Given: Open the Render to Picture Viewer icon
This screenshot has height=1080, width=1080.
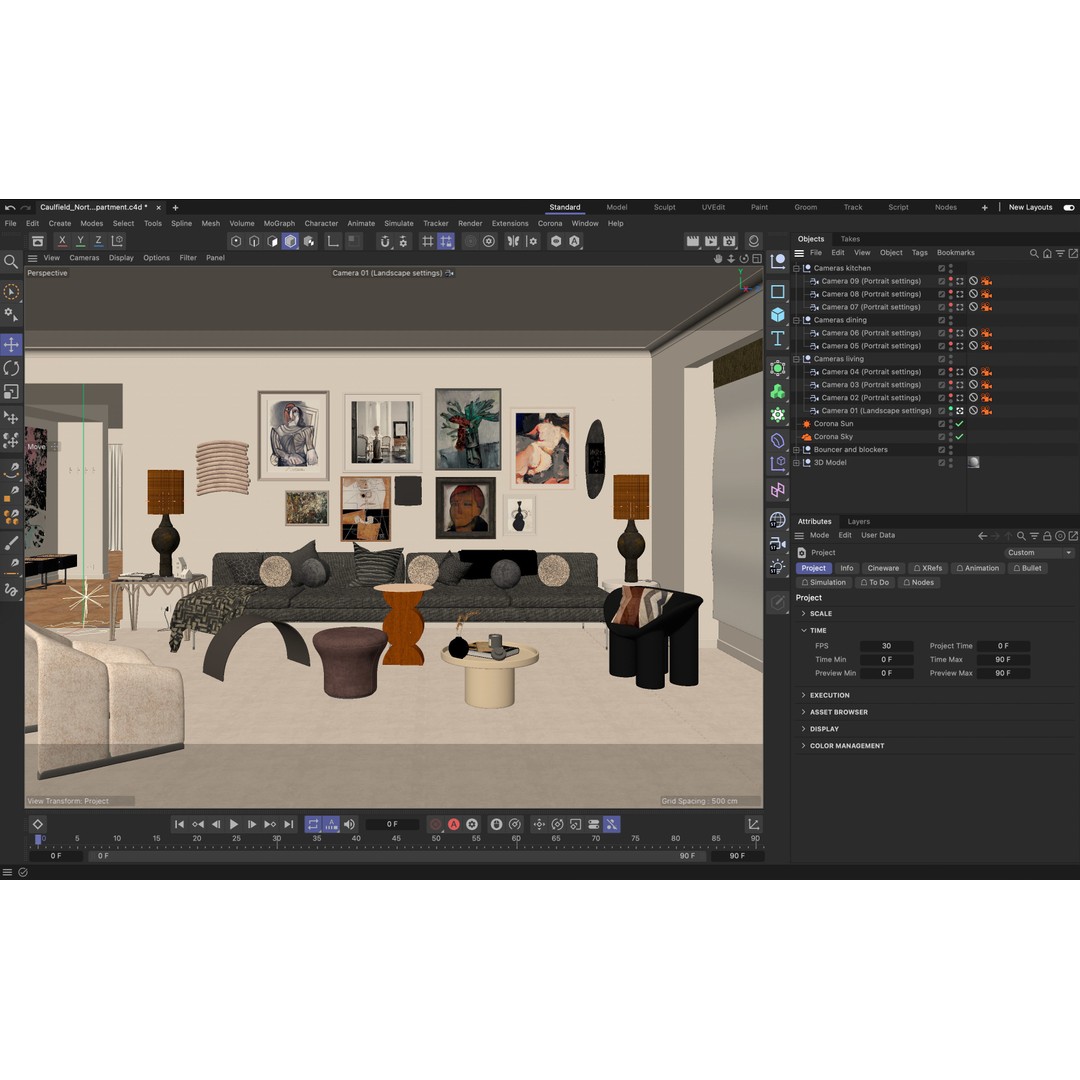Looking at the screenshot, I should click(x=711, y=241).
